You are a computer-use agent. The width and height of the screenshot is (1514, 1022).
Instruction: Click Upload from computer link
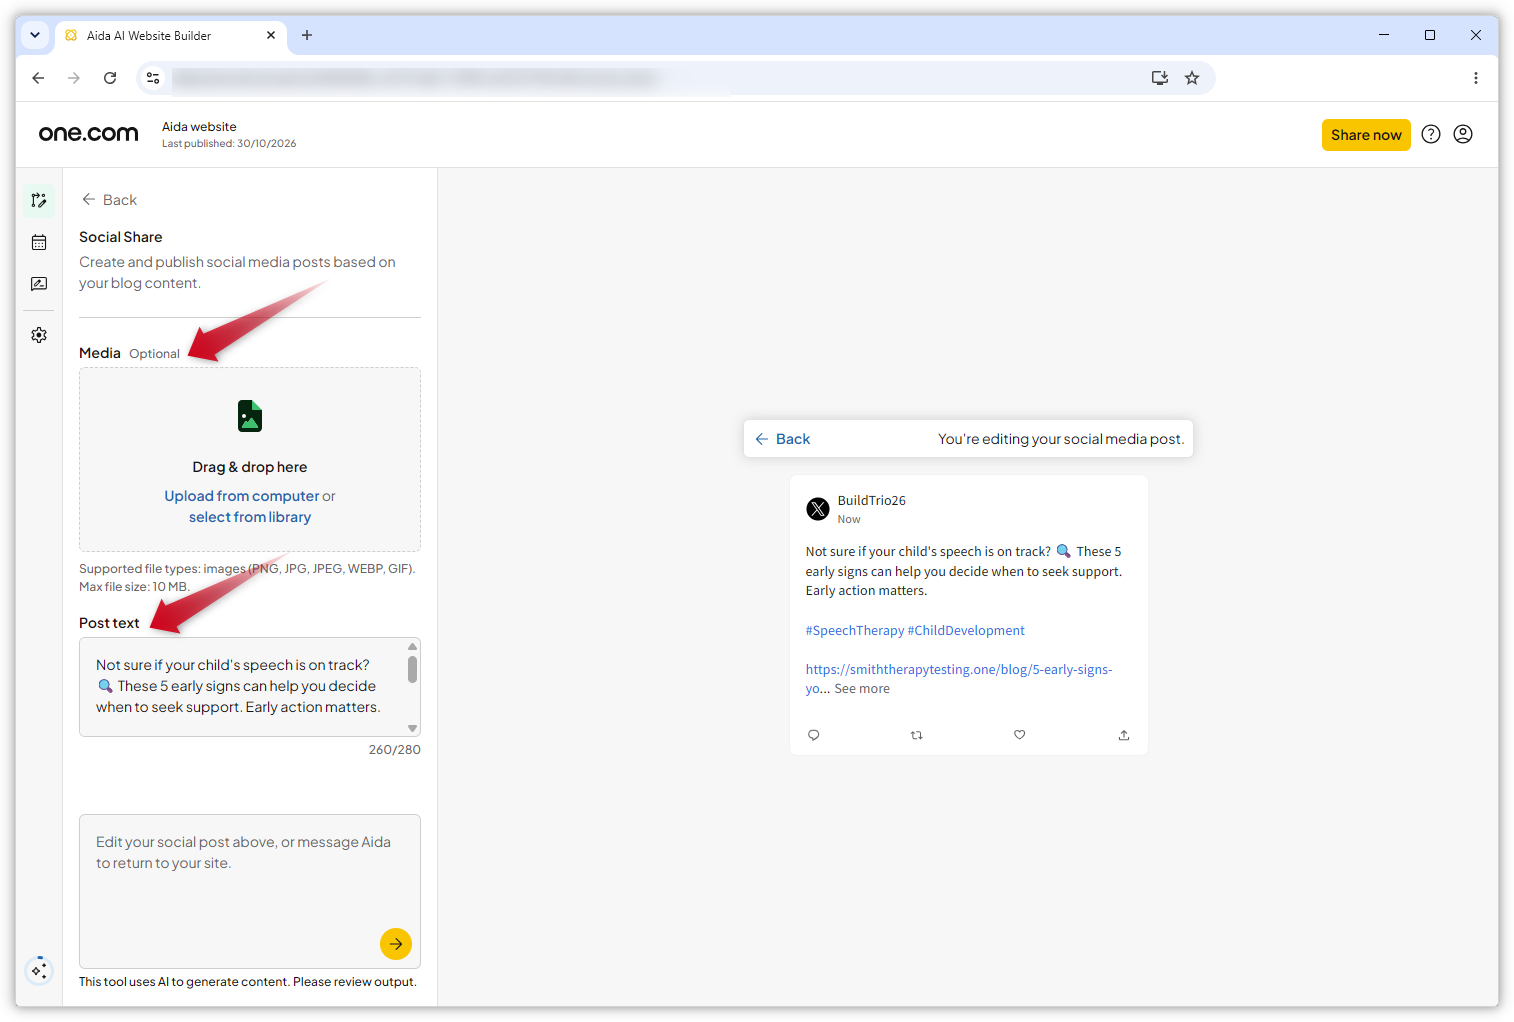[x=242, y=496]
